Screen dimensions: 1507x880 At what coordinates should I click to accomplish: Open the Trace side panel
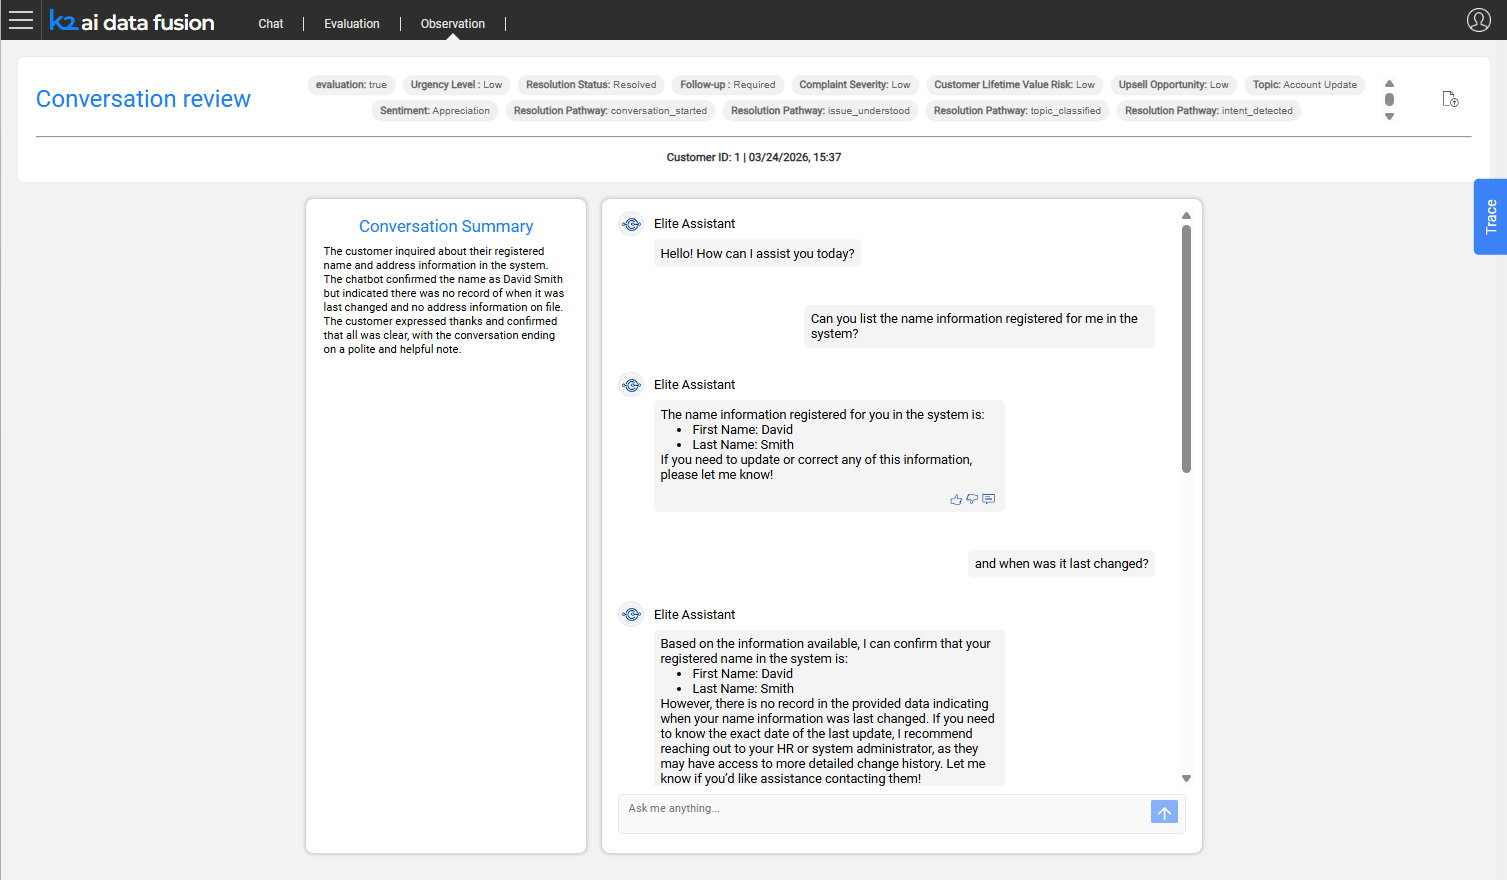(x=1490, y=217)
